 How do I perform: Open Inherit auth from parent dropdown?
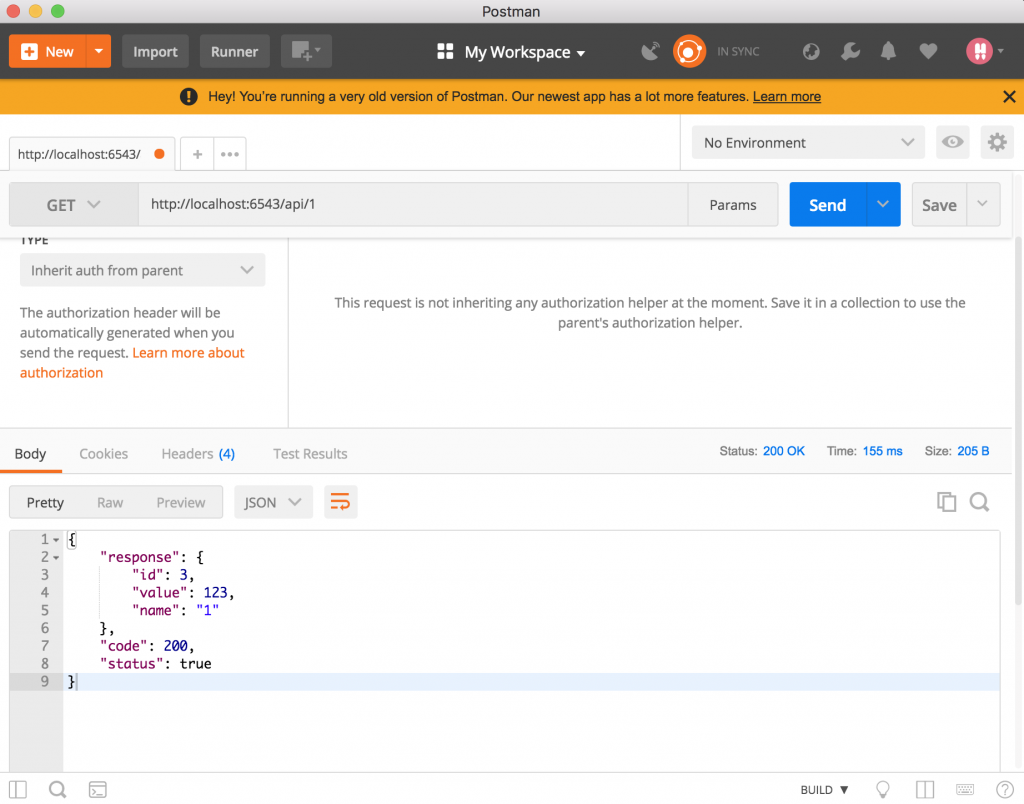point(142,270)
